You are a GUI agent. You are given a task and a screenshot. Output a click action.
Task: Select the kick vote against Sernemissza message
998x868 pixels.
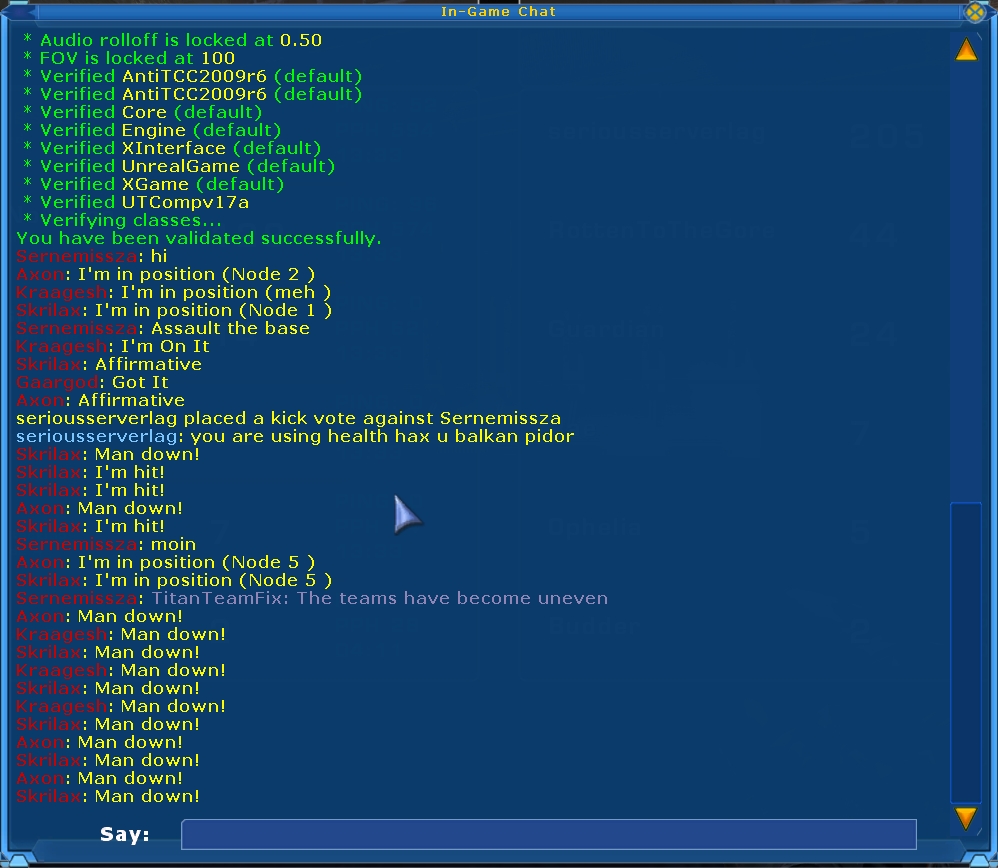(288, 418)
